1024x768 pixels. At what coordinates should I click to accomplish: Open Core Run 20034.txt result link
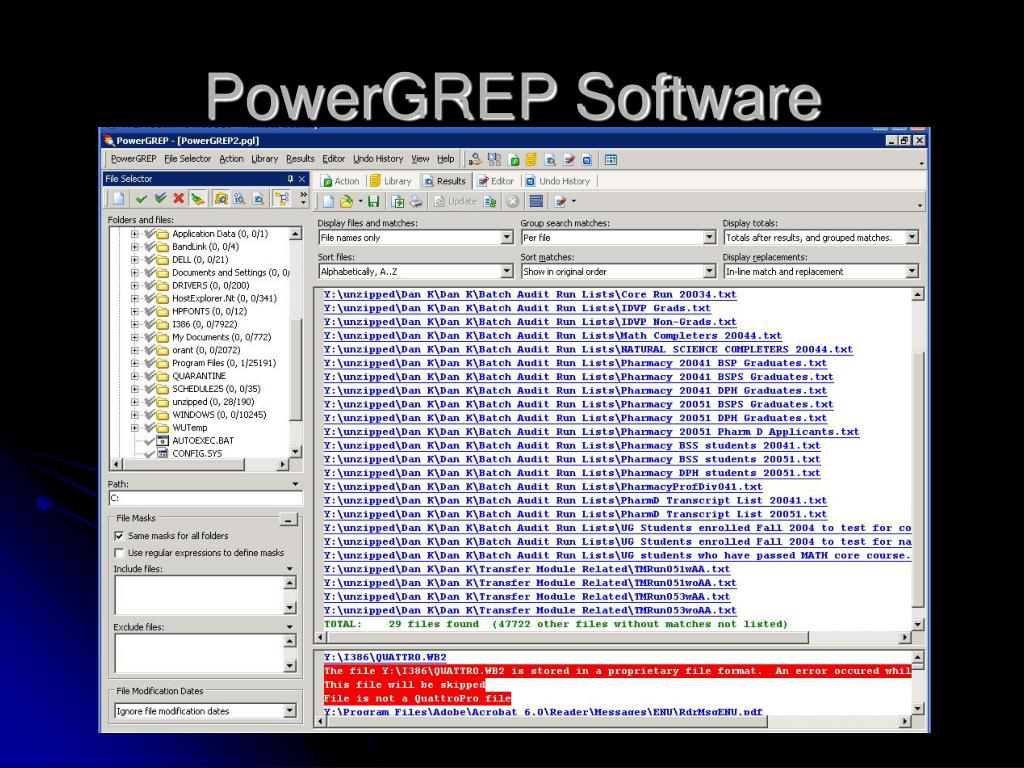530,295
